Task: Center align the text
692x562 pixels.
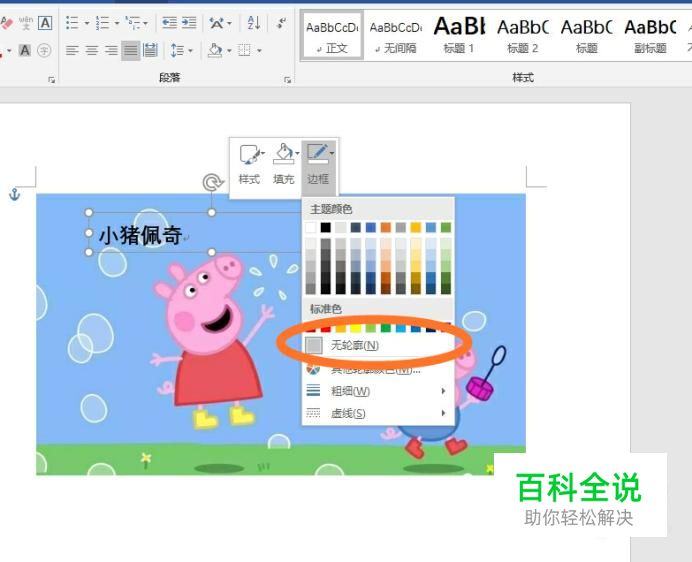Action: coord(91,50)
